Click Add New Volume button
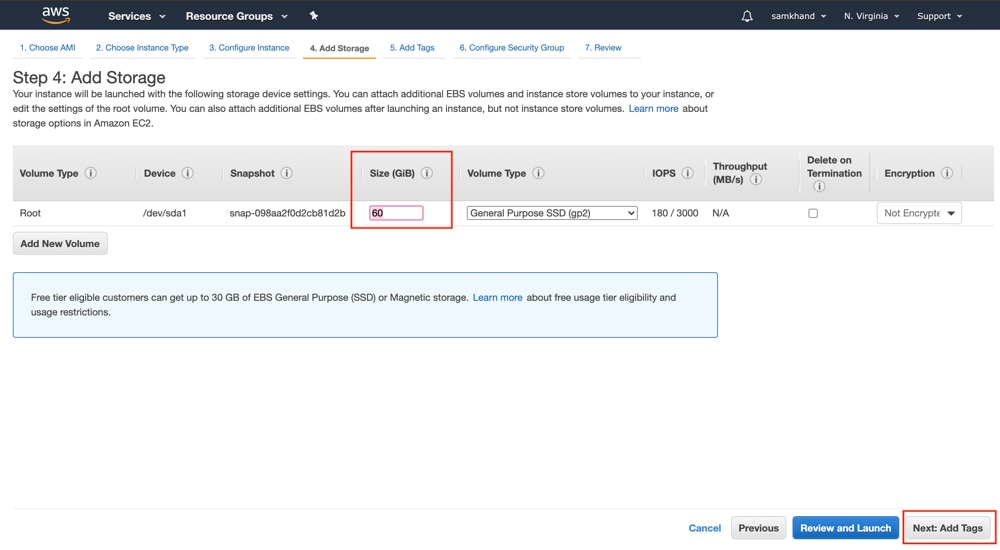1000x550 pixels. [60, 243]
